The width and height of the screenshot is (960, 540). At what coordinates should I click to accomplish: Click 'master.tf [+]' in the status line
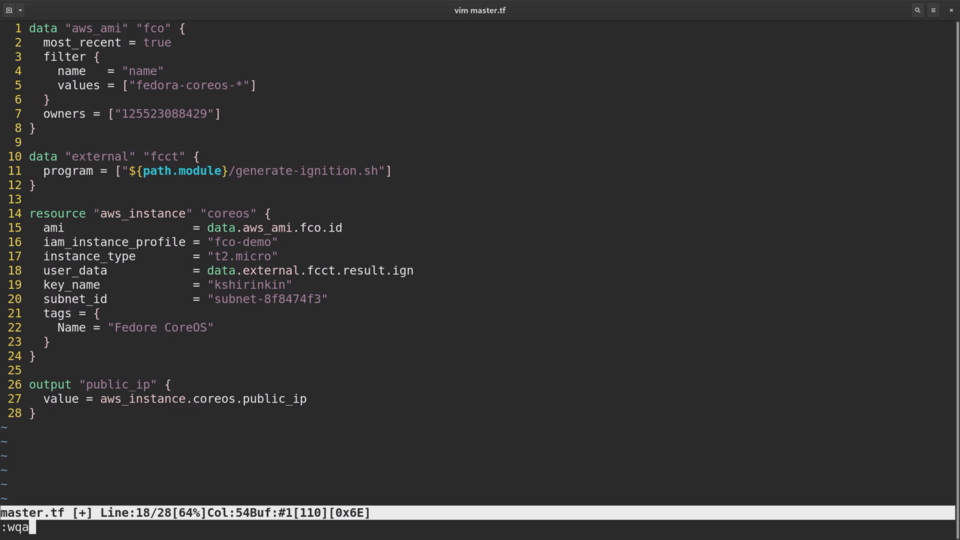point(47,512)
